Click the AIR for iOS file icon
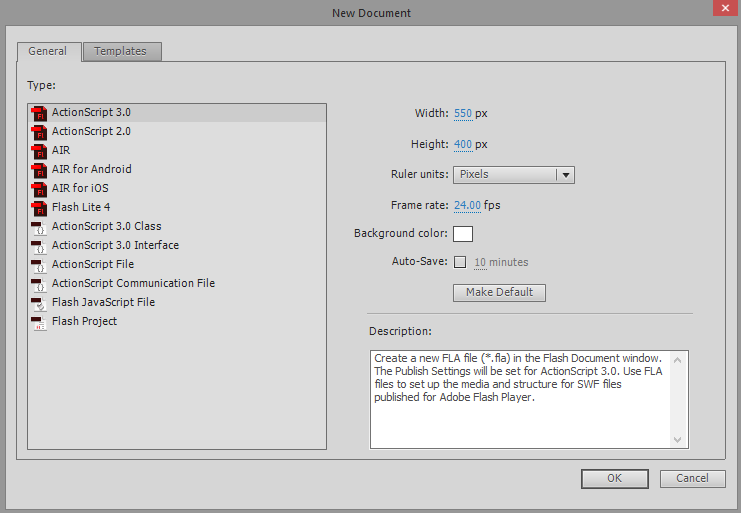 pyautogui.click(x=39, y=189)
